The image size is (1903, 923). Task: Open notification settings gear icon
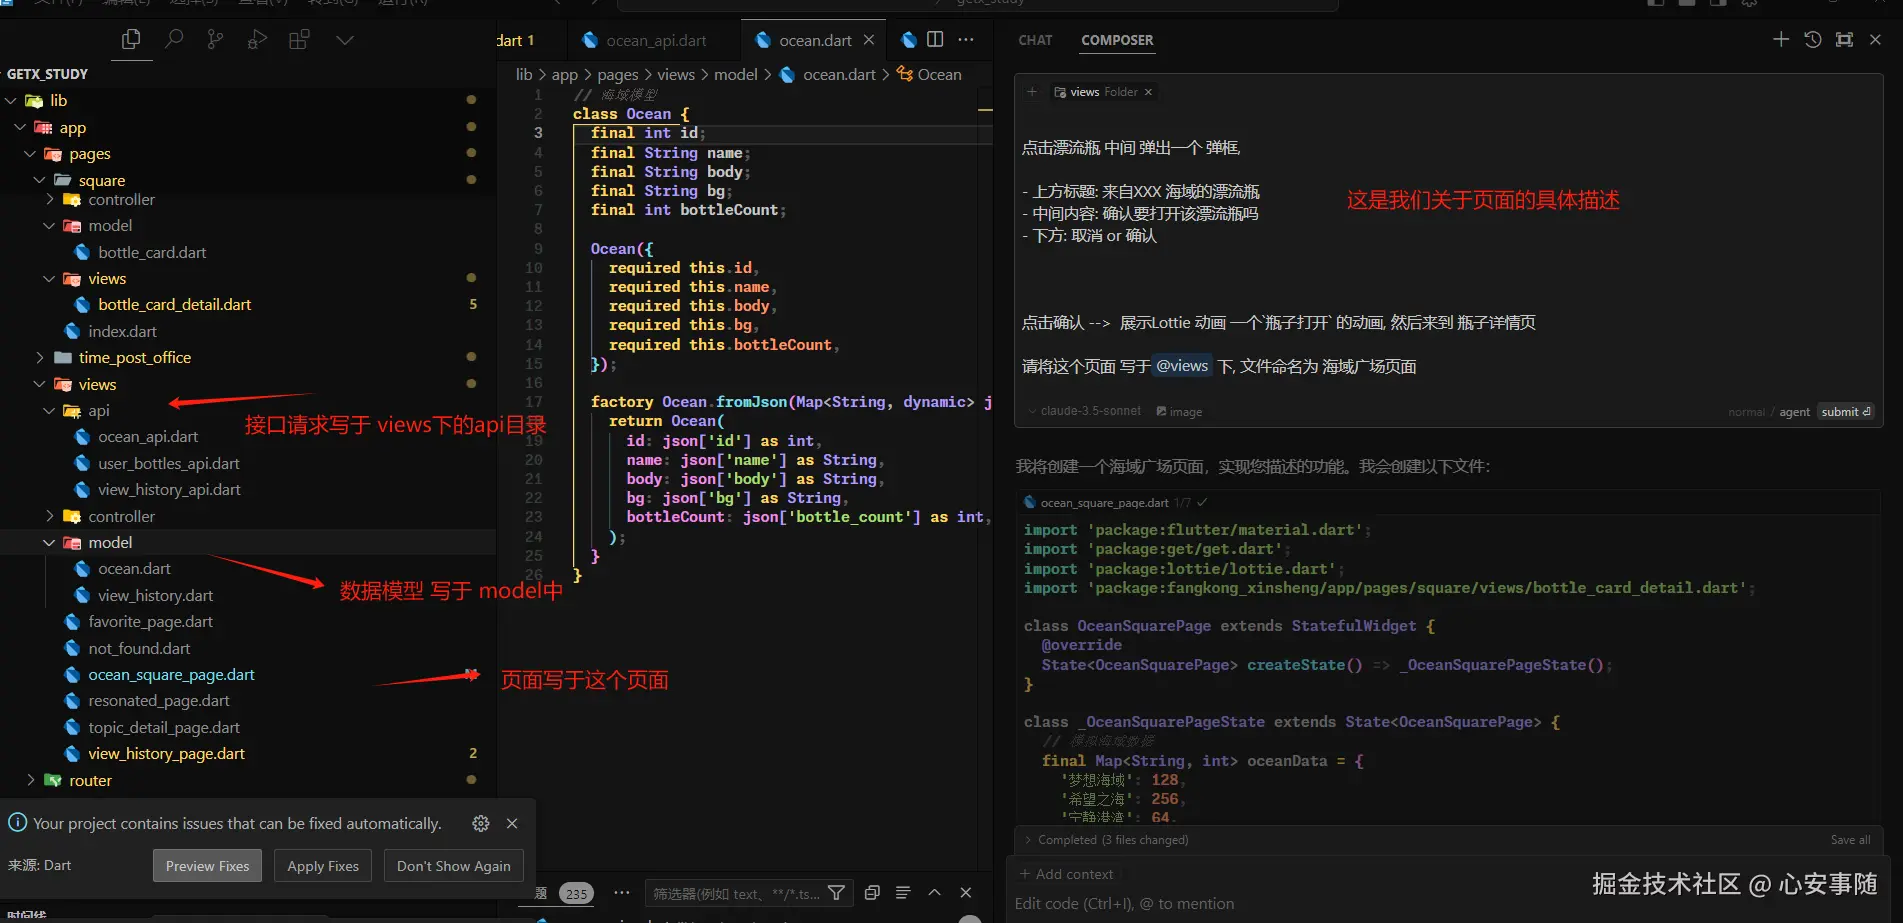[481, 823]
